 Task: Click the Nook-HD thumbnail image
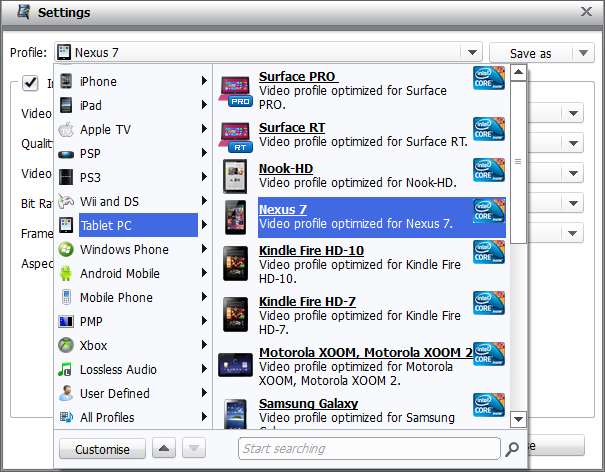(x=235, y=176)
